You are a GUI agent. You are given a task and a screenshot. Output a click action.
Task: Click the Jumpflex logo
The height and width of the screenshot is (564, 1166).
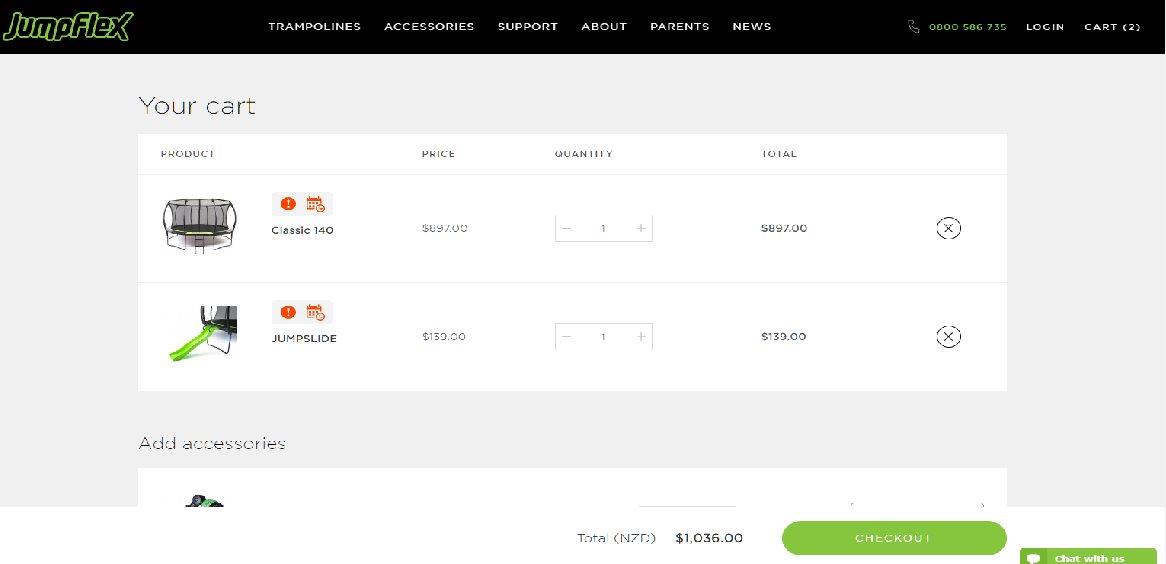(67, 26)
